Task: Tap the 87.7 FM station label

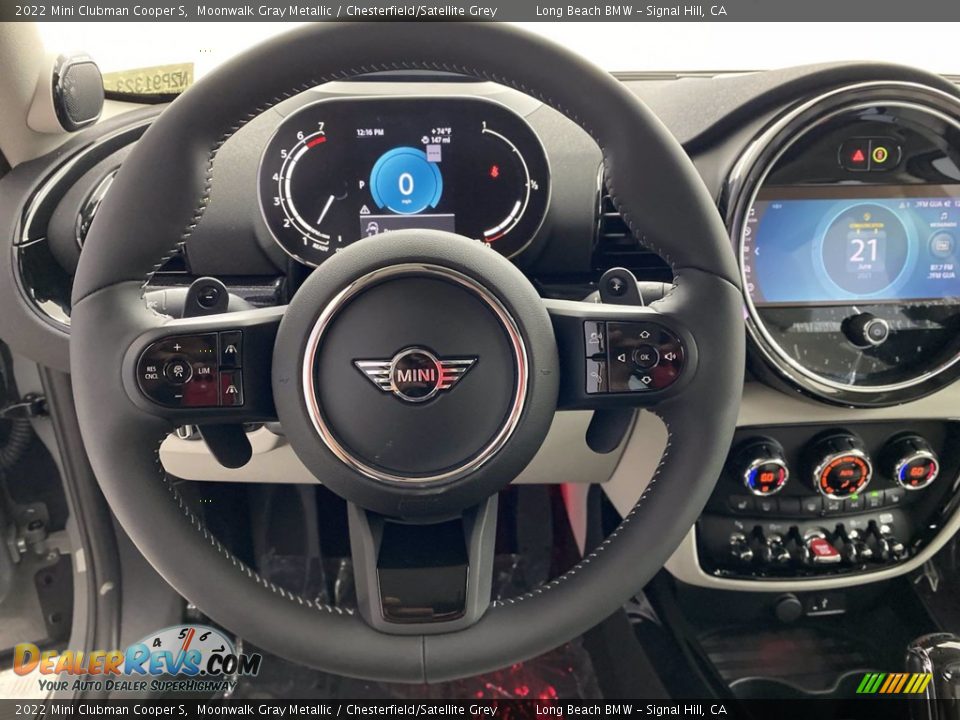Action: coord(940,268)
